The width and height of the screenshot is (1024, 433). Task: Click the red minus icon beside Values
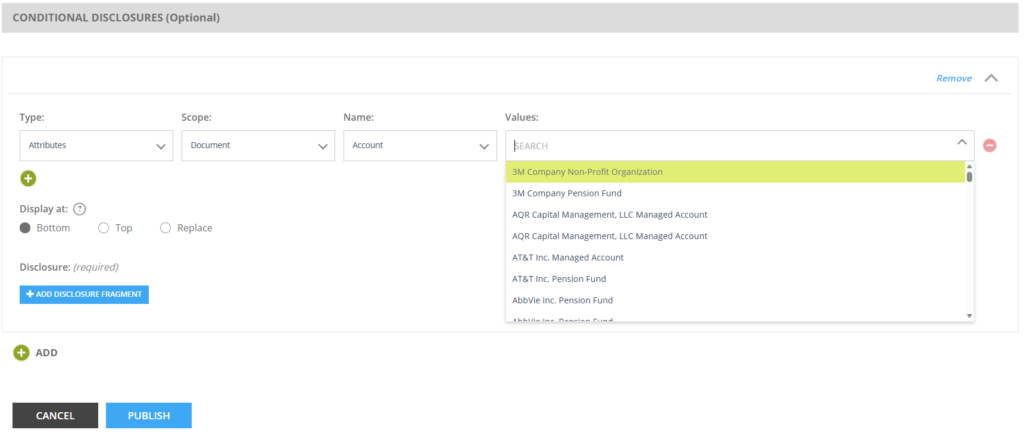(989, 145)
